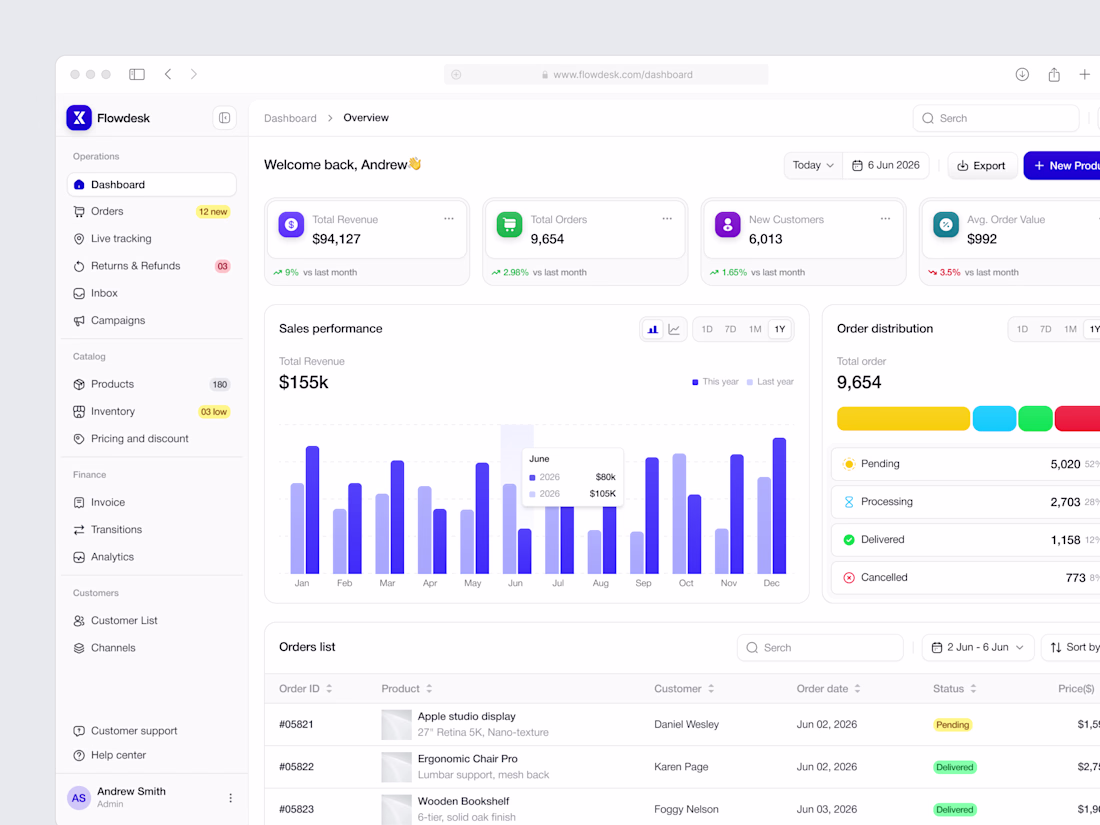
Task: Set Sales performance range to 1Y
Action: pyautogui.click(x=779, y=329)
